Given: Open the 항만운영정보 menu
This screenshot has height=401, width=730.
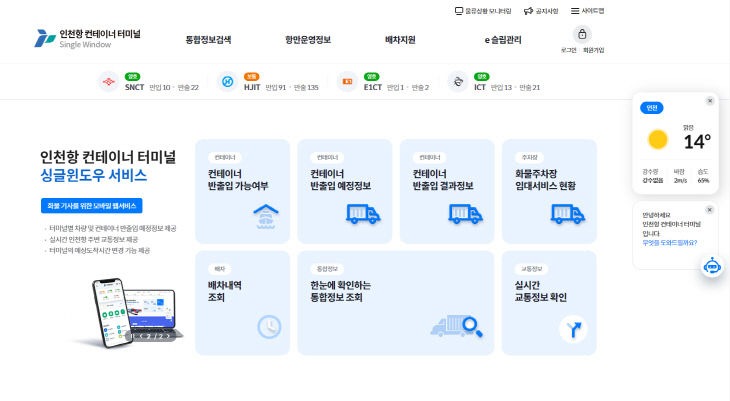Looking at the screenshot, I should [308, 40].
